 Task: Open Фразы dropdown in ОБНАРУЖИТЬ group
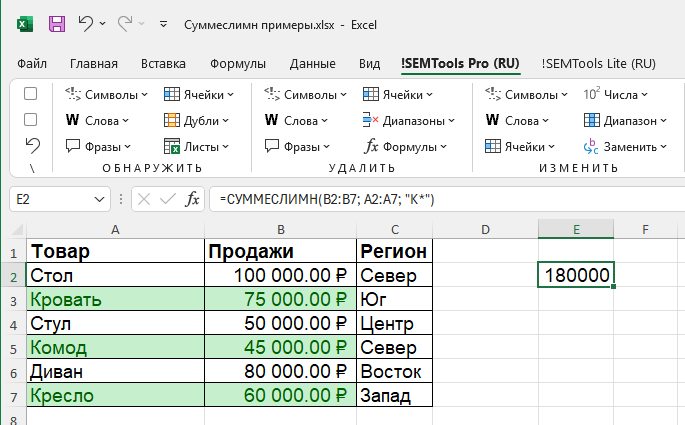pos(98,146)
